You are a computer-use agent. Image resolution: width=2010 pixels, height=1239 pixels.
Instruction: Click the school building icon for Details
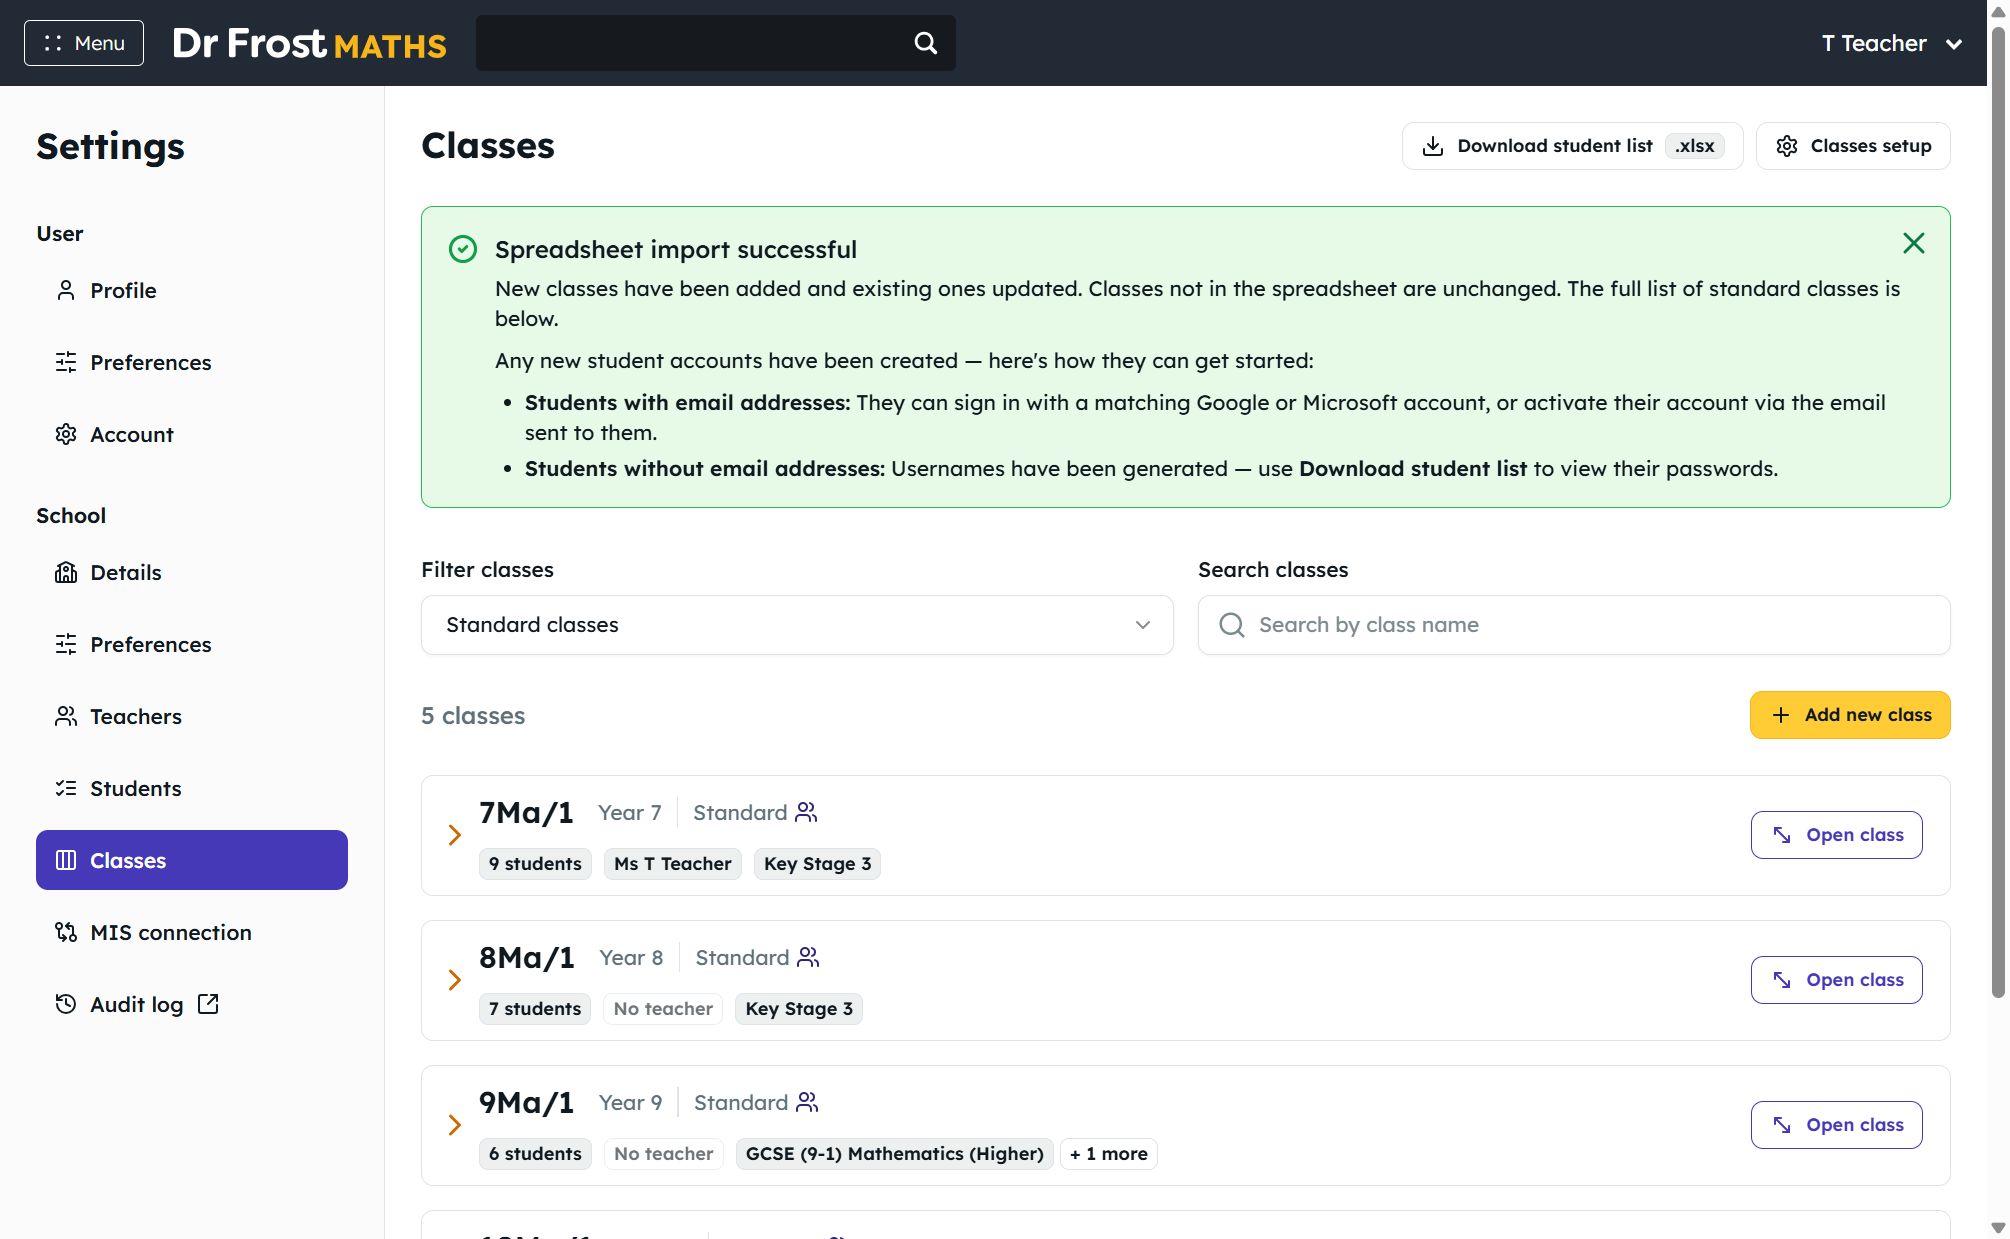66,572
